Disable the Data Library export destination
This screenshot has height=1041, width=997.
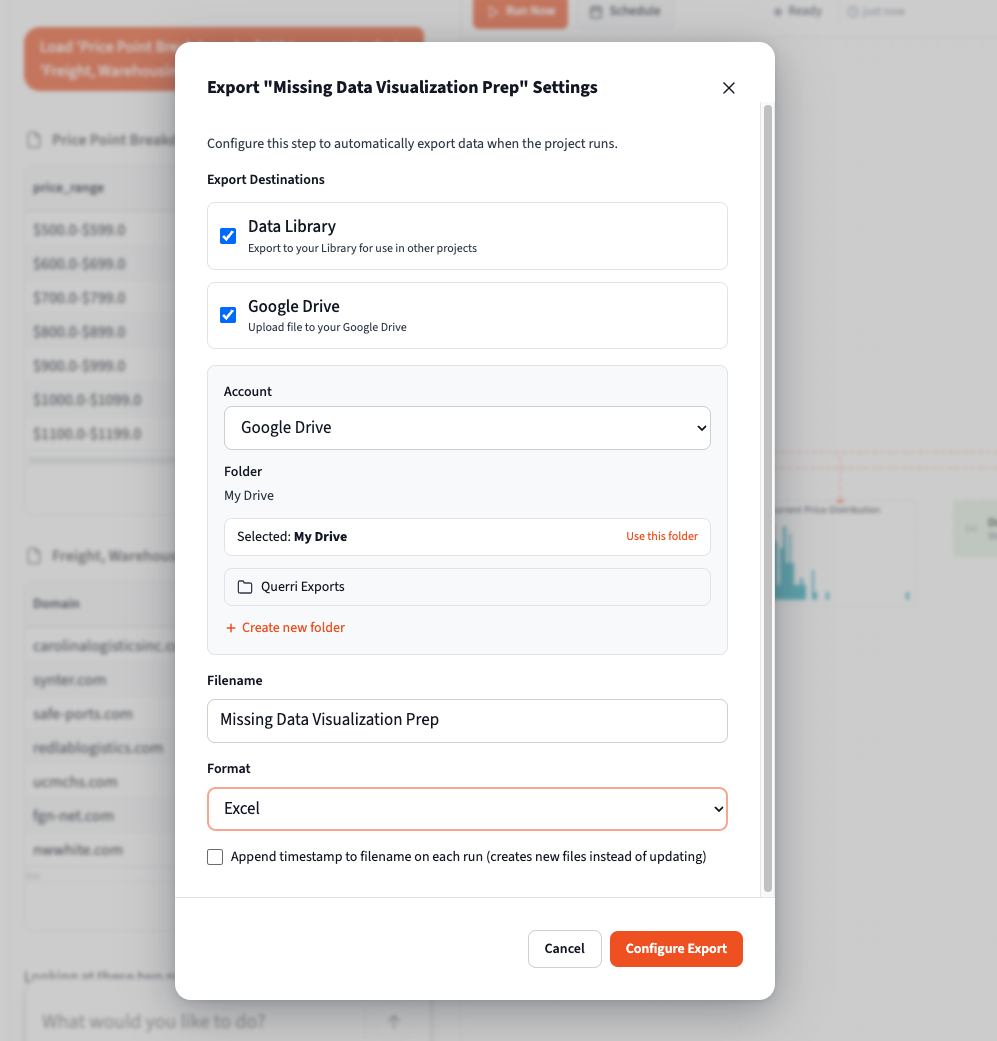[x=228, y=235]
